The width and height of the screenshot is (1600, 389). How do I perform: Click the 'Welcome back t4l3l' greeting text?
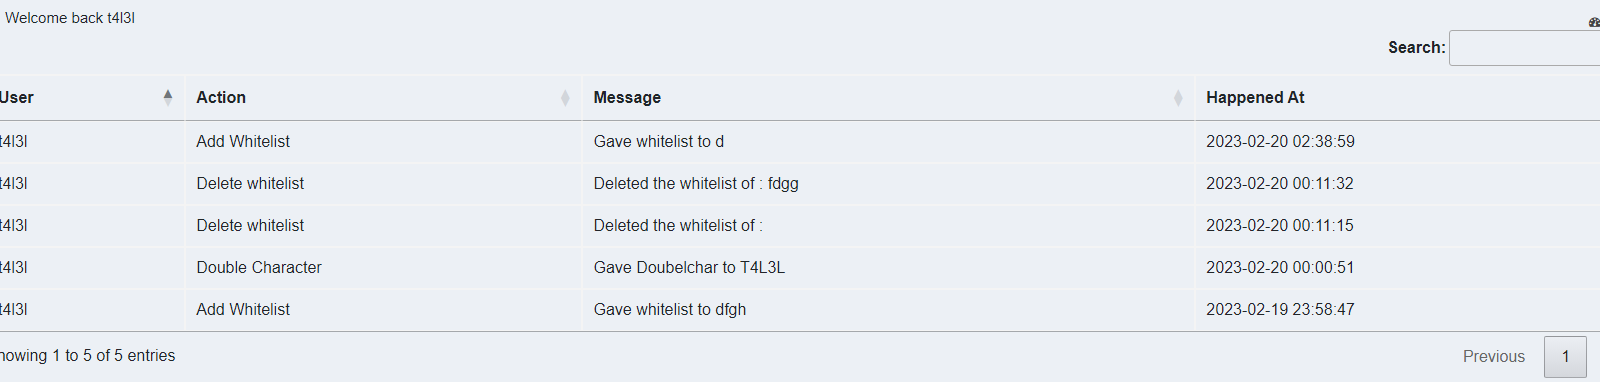click(70, 18)
